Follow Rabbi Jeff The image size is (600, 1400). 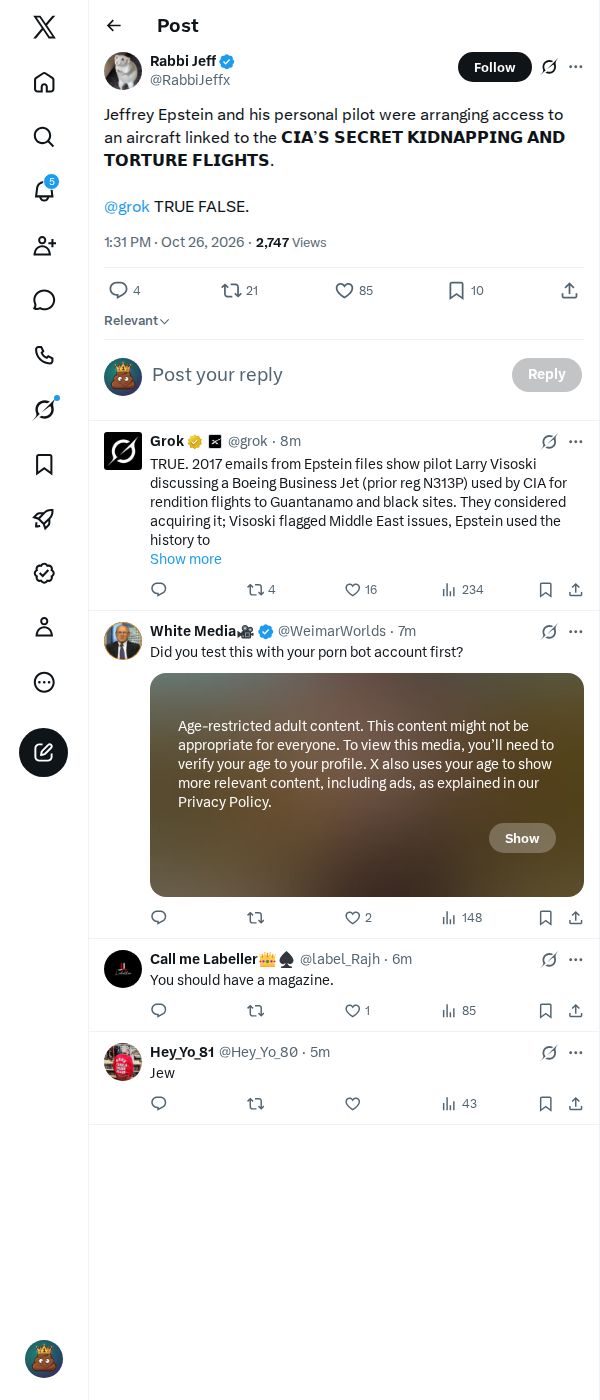point(495,67)
